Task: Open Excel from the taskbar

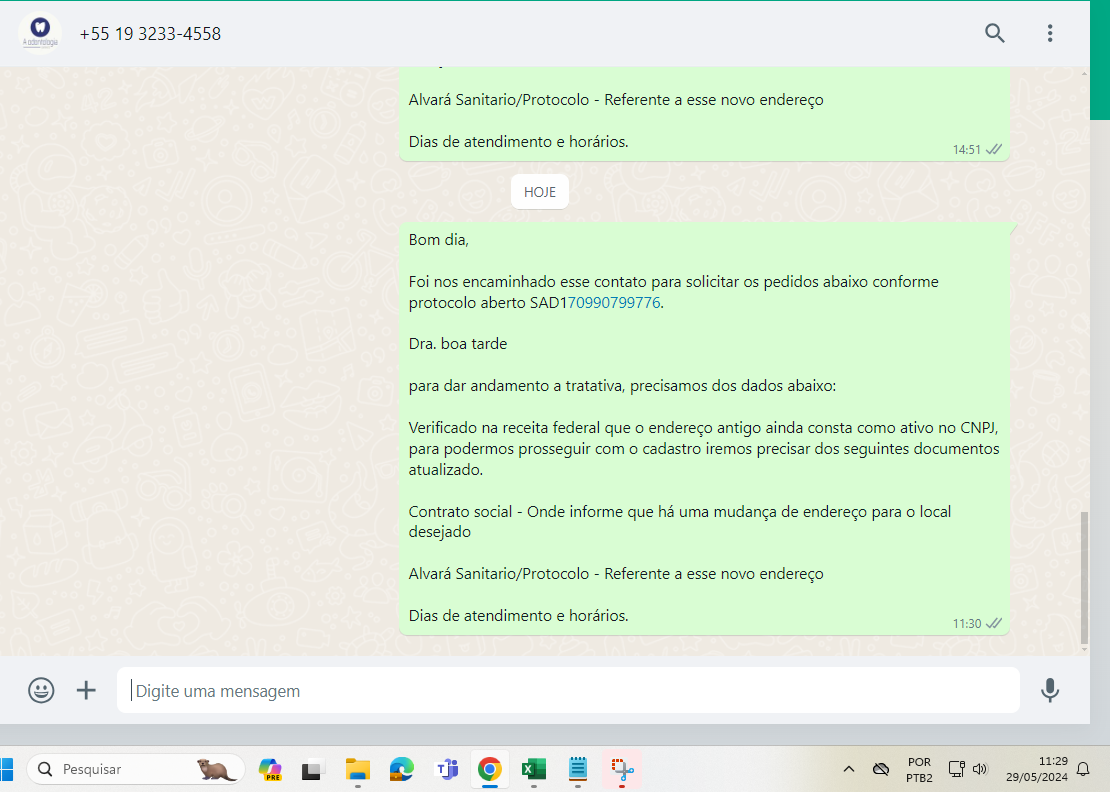Action: [x=534, y=769]
